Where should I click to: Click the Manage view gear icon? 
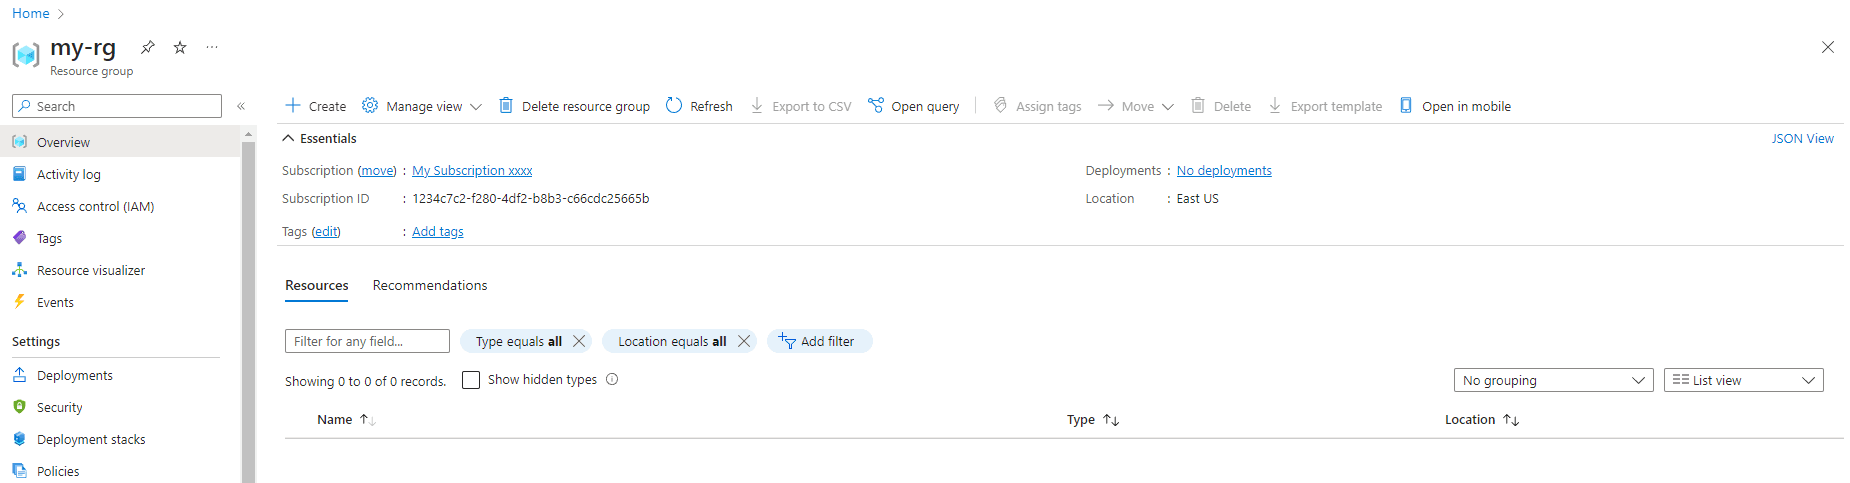pos(370,105)
